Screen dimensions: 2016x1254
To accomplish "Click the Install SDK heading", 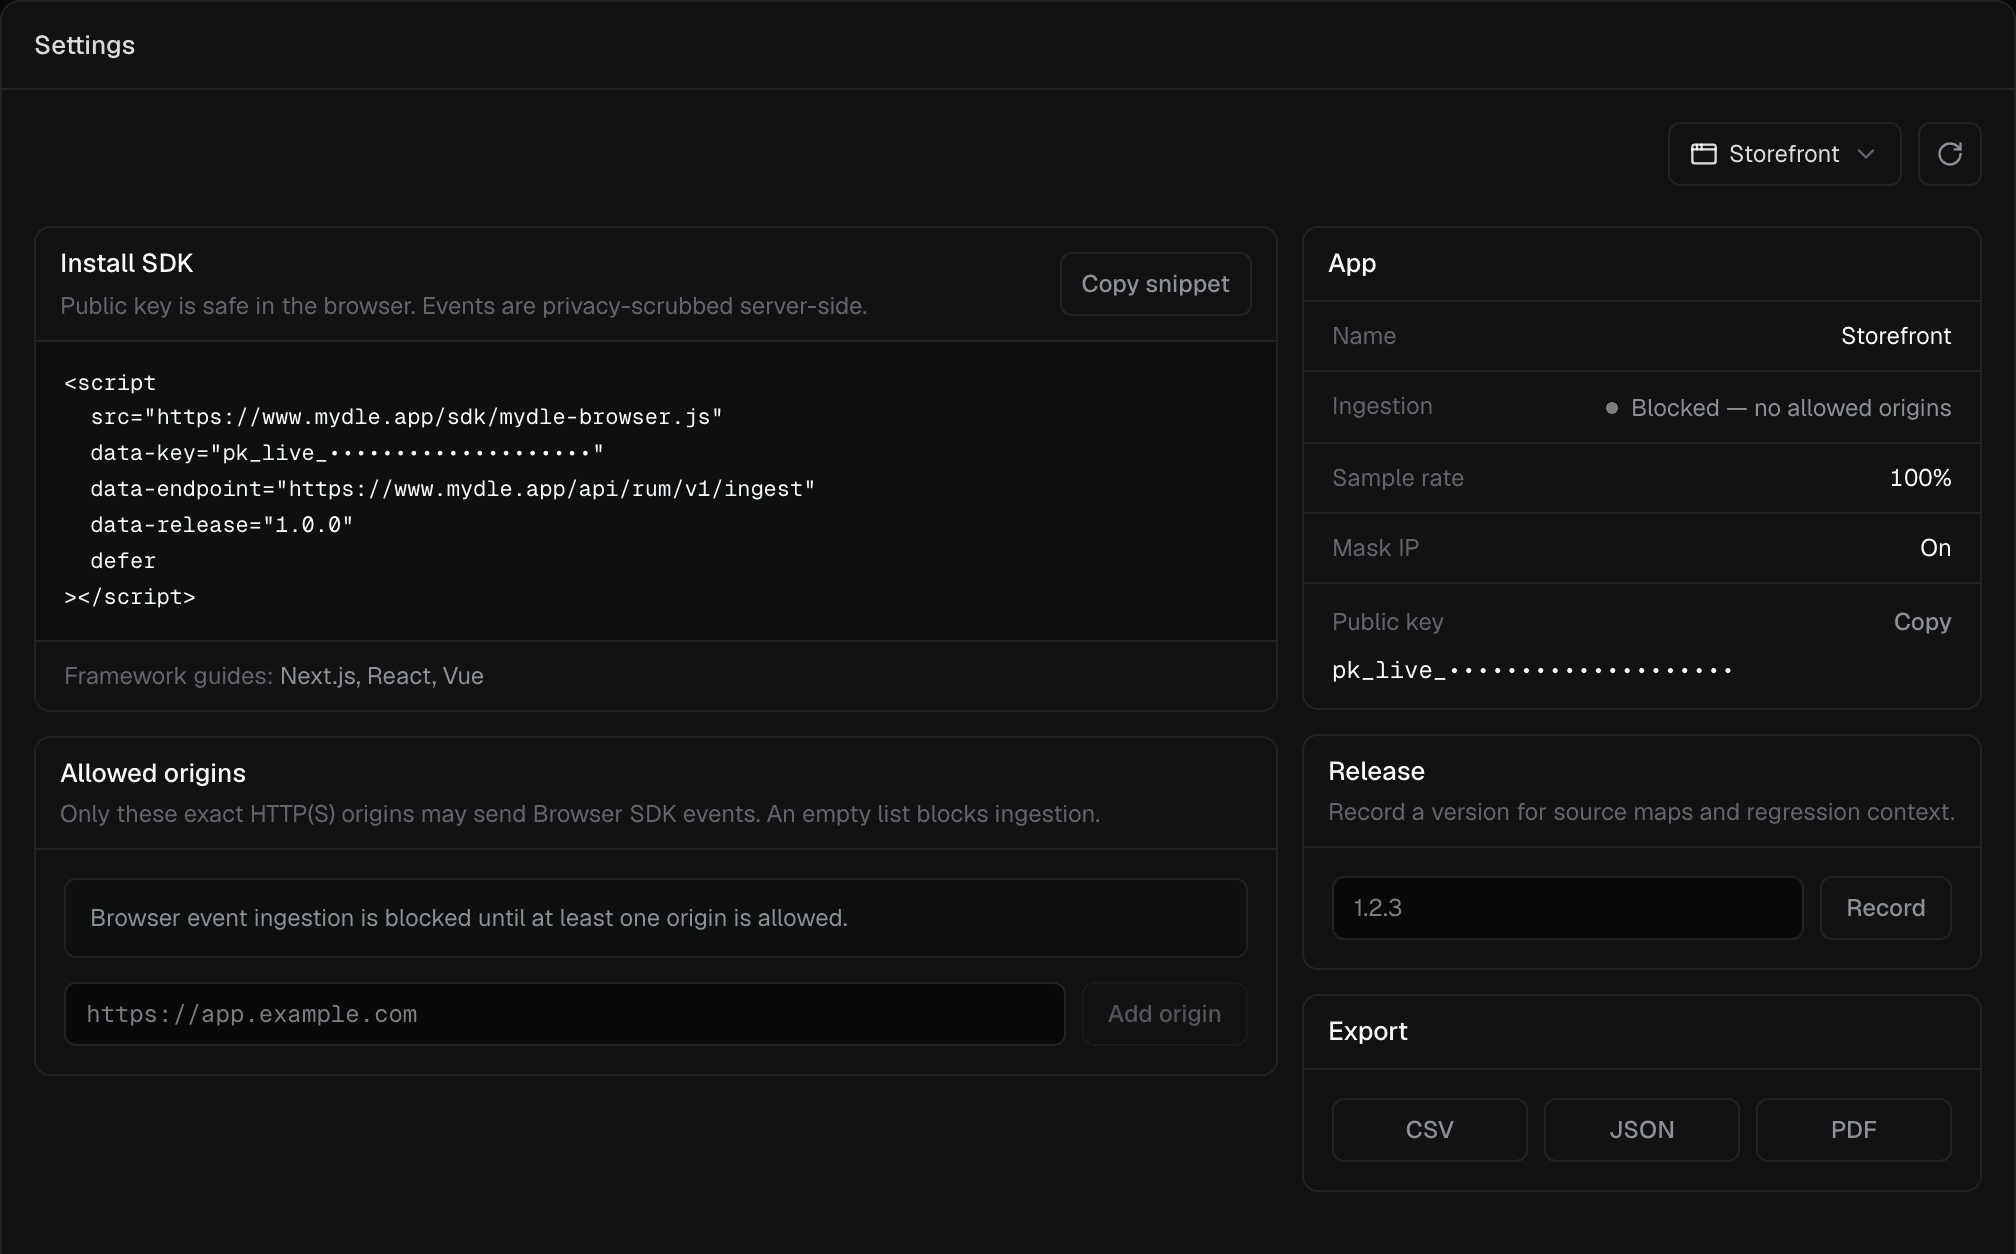I will [x=127, y=263].
